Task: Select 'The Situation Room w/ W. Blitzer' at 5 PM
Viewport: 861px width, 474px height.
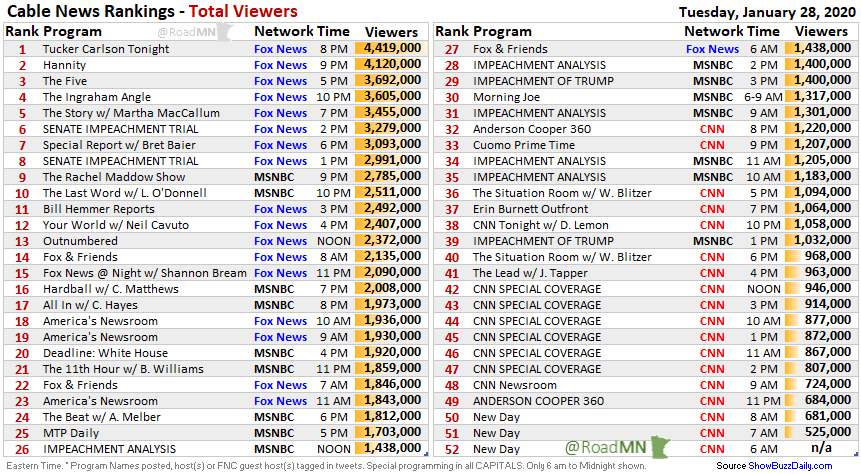Action: tap(562, 193)
